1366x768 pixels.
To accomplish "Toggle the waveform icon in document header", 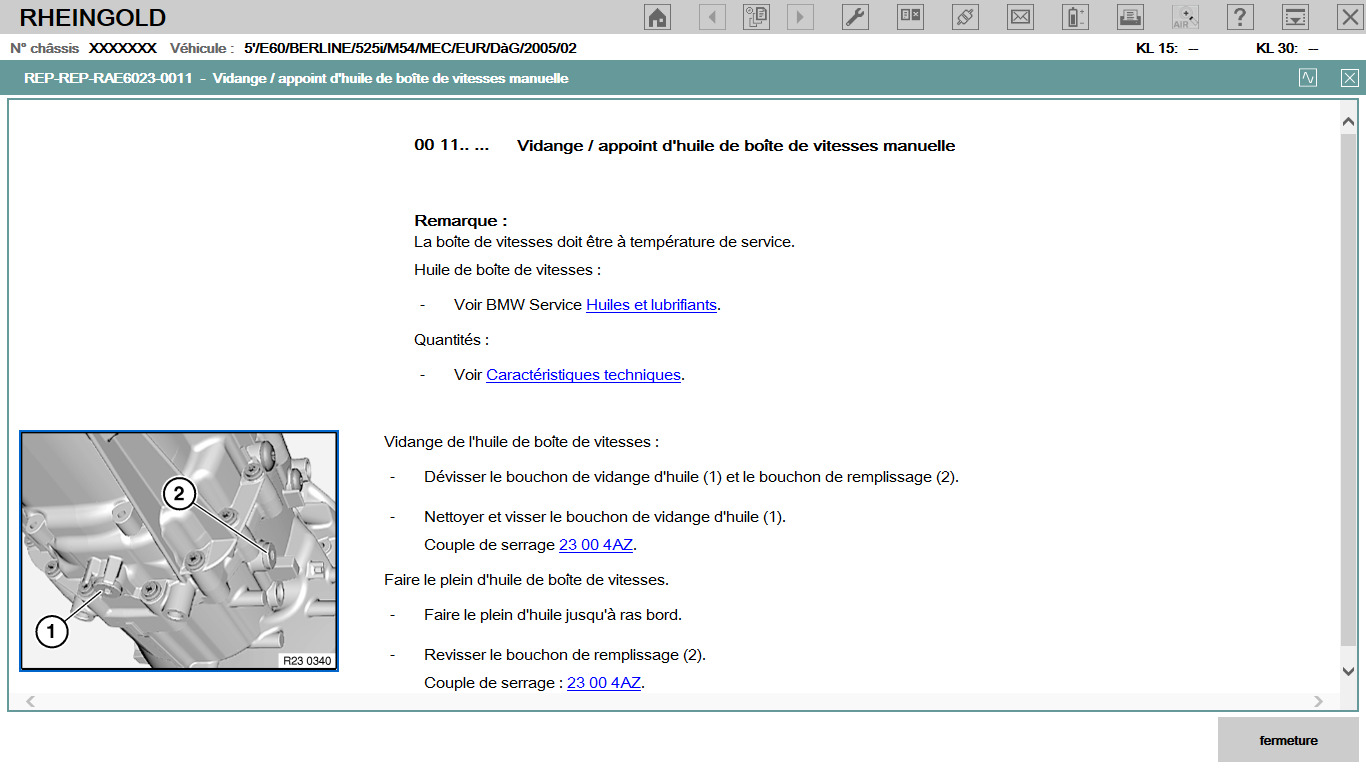I will tap(1308, 78).
